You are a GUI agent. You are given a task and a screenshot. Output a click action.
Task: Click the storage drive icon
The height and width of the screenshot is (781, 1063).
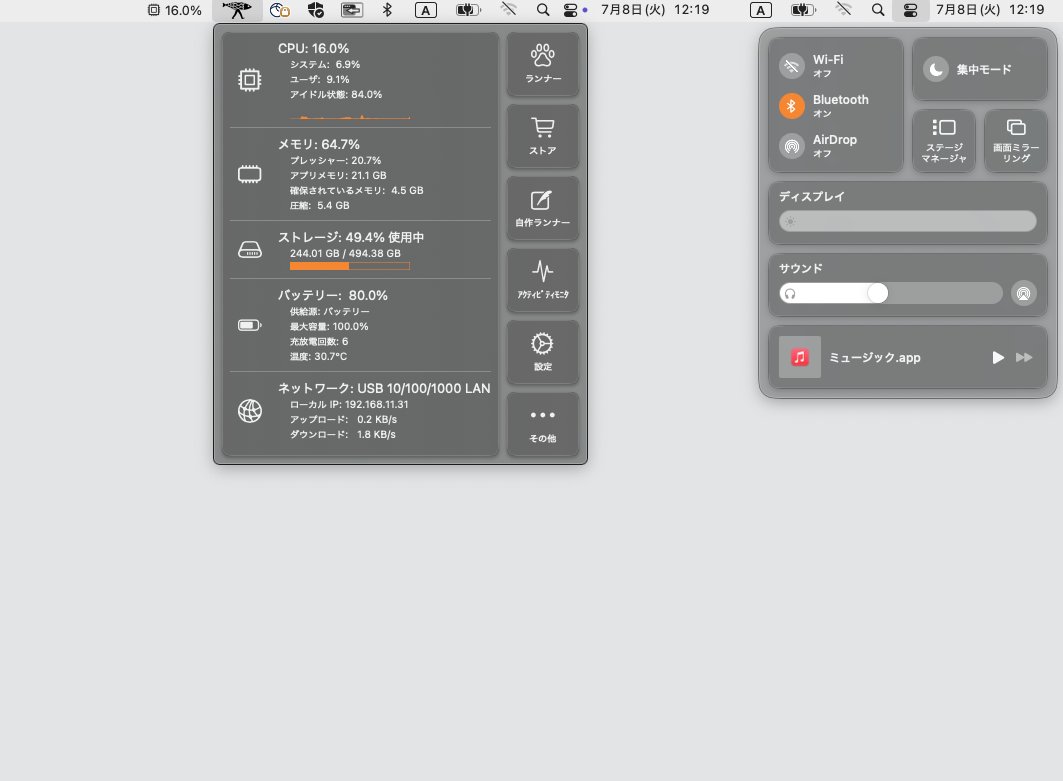point(249,249)
